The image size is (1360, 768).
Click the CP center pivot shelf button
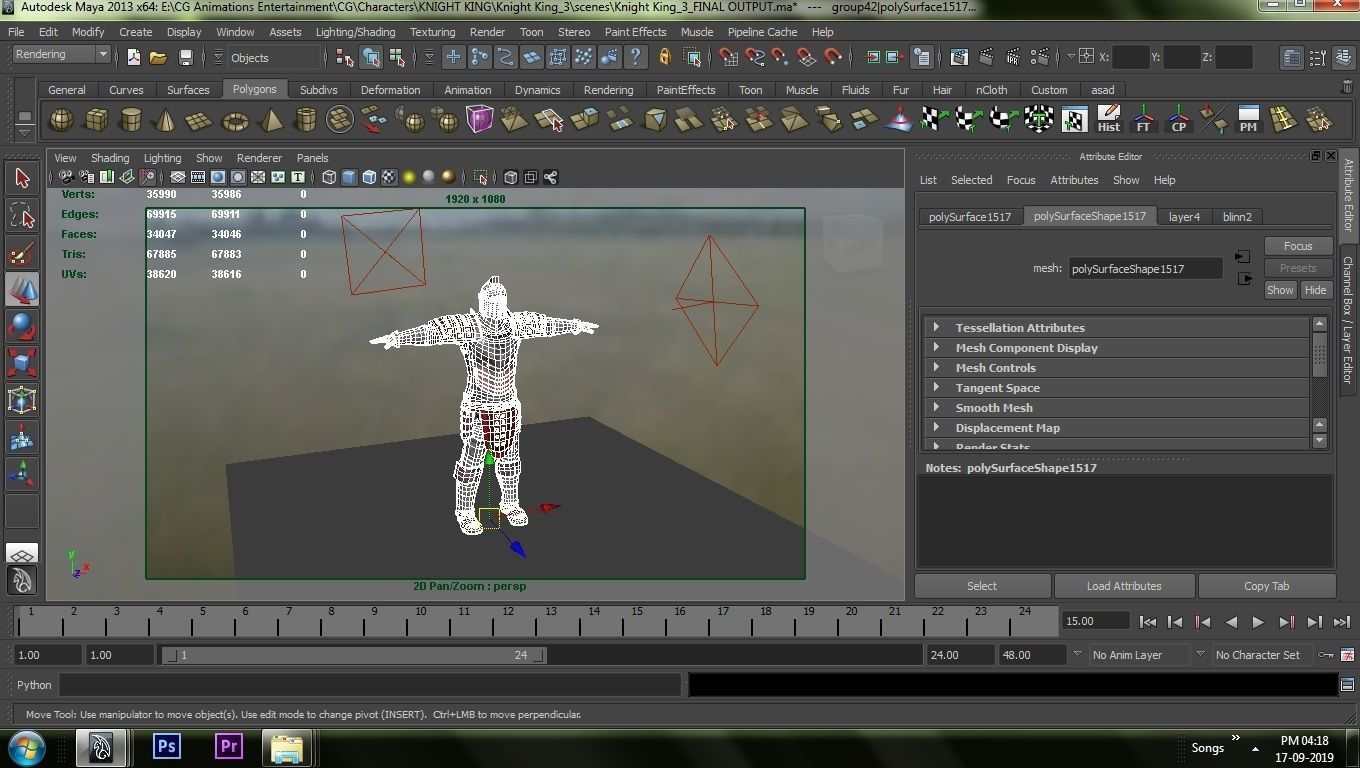1178,120
